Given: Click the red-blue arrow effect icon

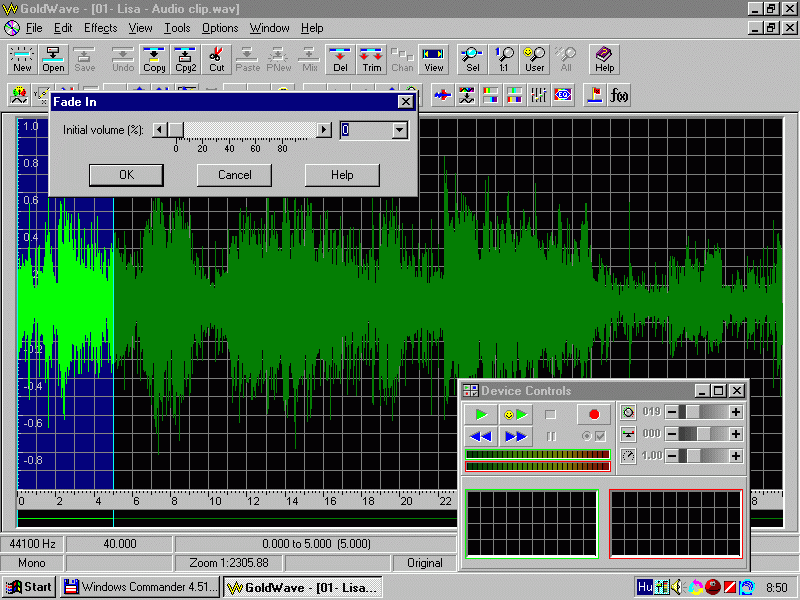Looking at the screenshot, I should pyautogui.click(x=443, y=95).
